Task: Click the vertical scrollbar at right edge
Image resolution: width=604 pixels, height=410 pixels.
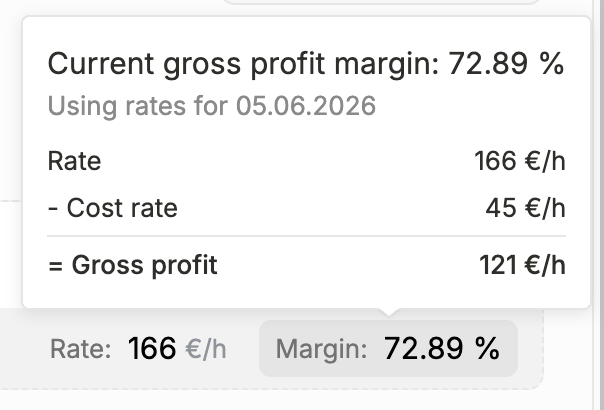Action: coord(598,205)
